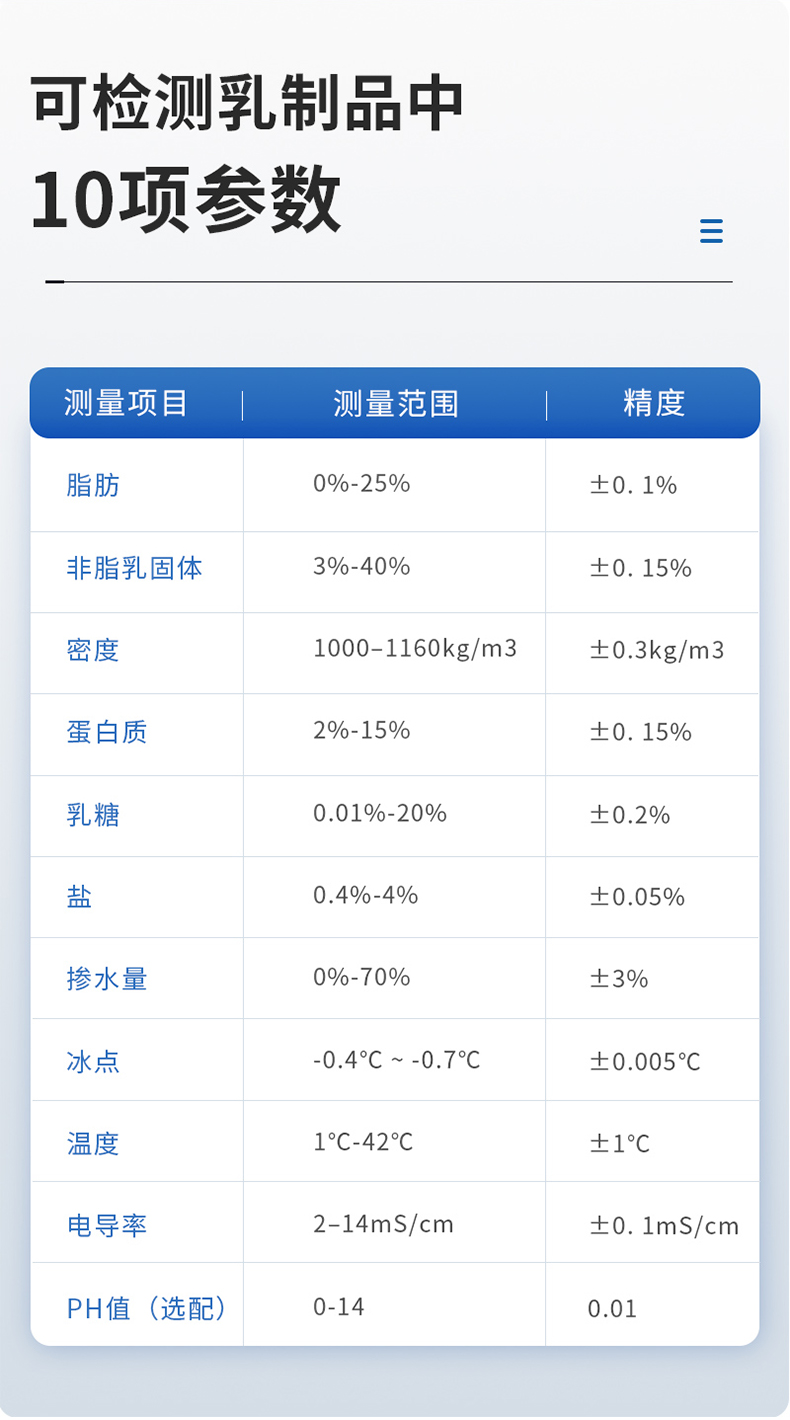
Task: Select the 非脂乳固体 row label
Action: pos(134,568)
